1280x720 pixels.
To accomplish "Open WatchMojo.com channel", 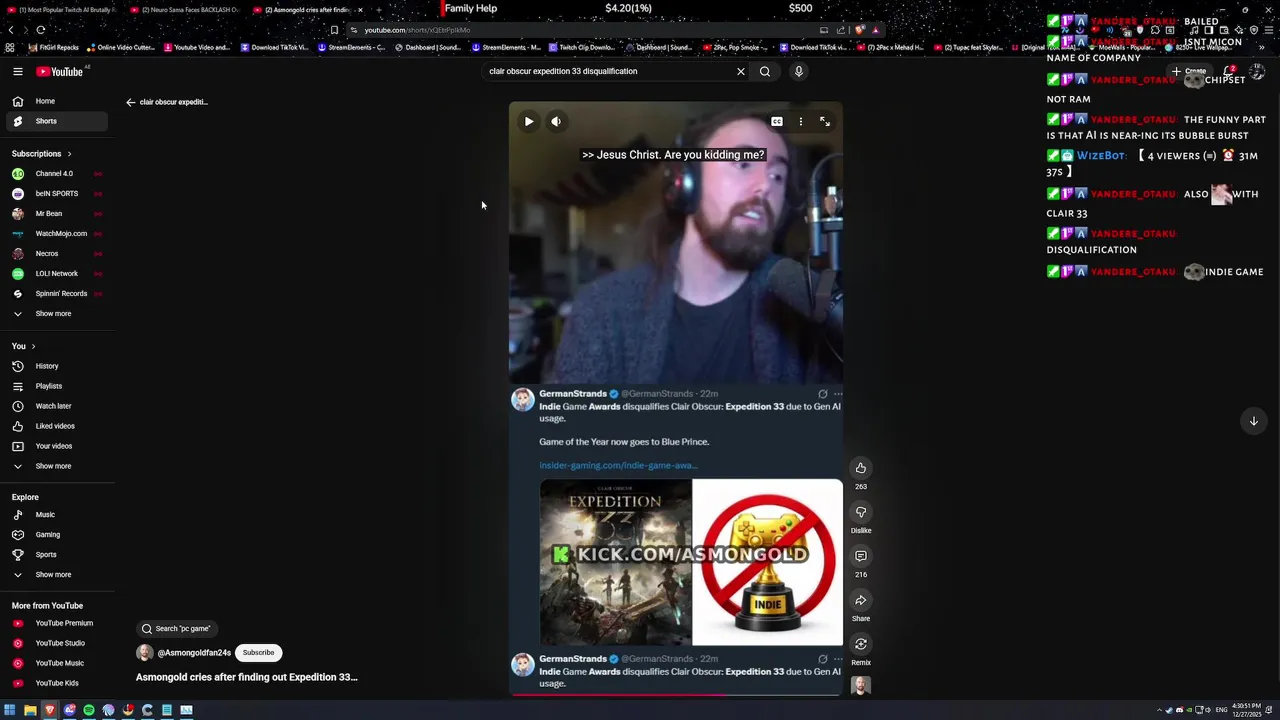I will tap(55, 233).
